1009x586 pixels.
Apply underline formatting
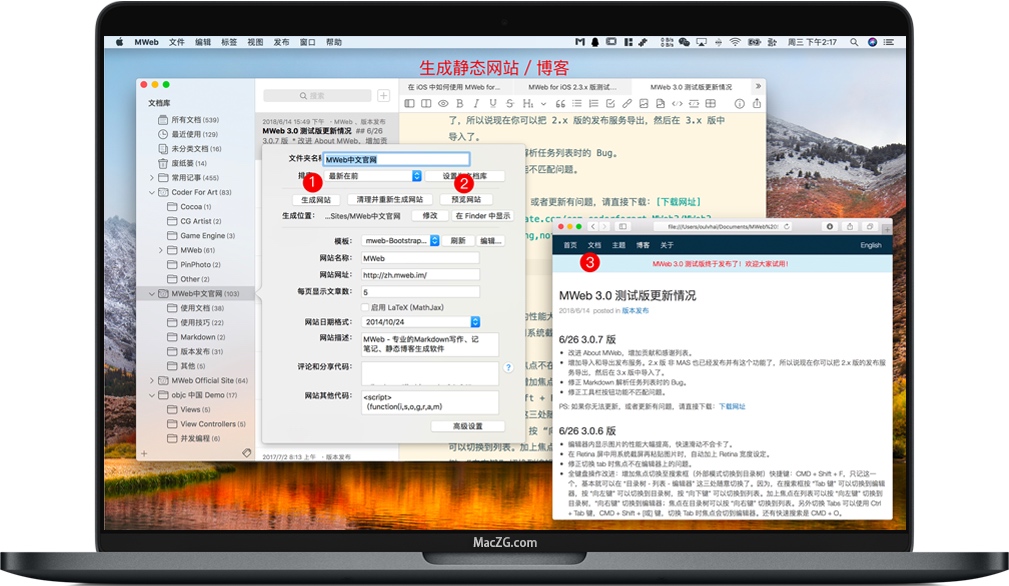click(492, 105)
